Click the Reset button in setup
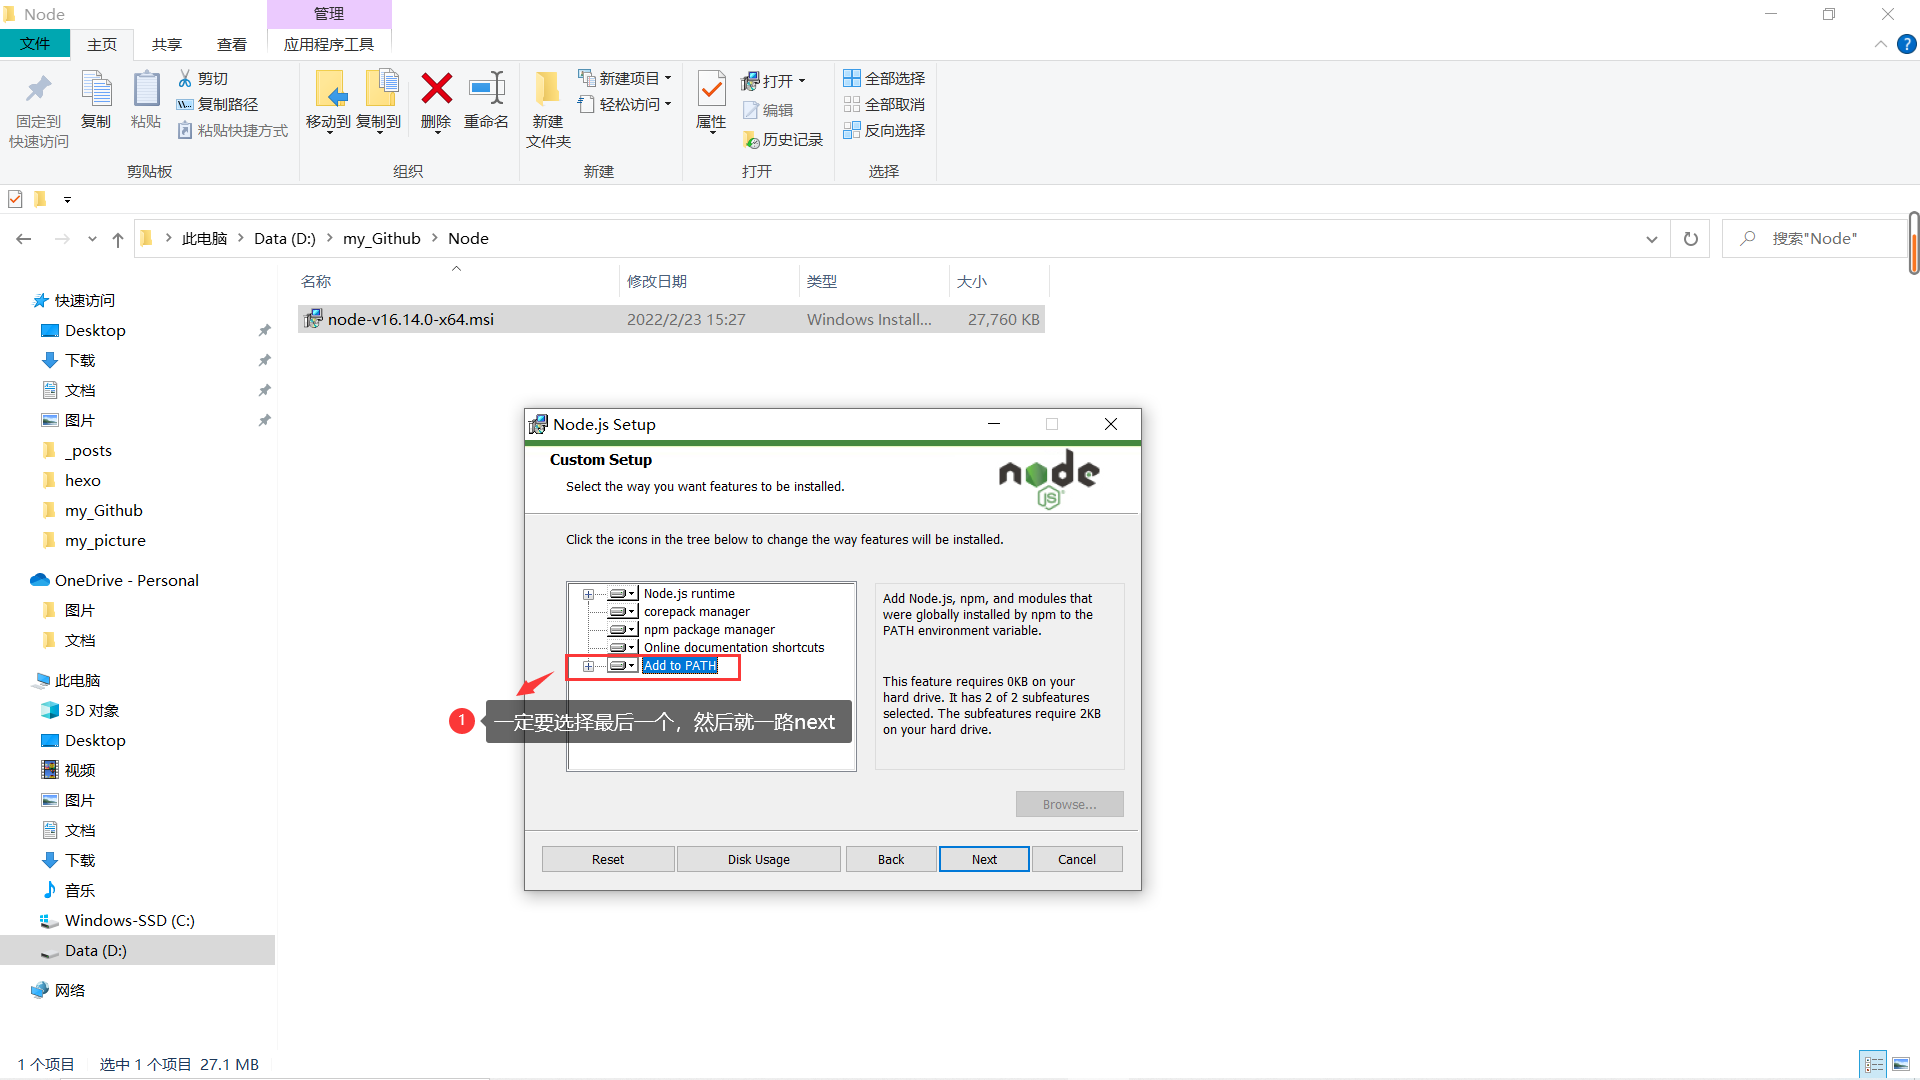Viewport: 1920px width, 1080px height. click(x=608, y=859)
